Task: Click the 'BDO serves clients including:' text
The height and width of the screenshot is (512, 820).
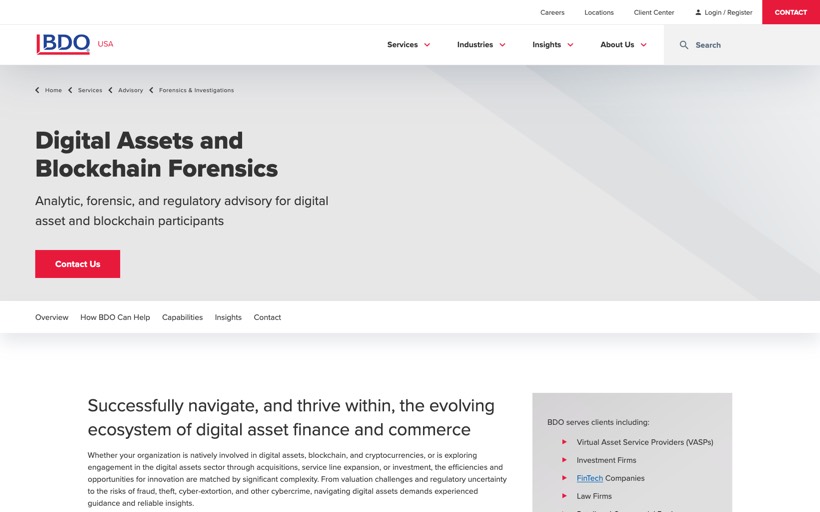Action: point(598,422)
